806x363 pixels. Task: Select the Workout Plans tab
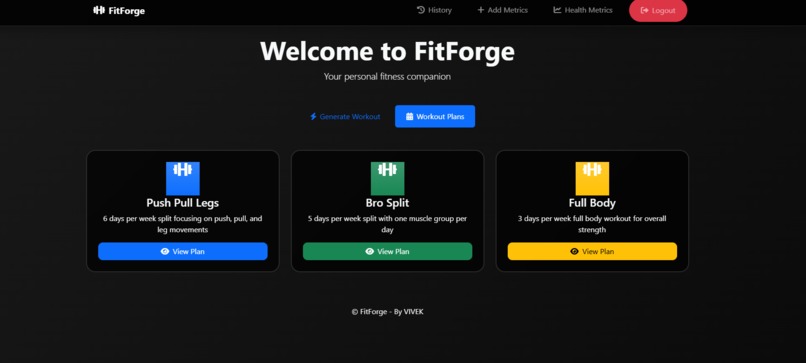[x=435, y=116]
